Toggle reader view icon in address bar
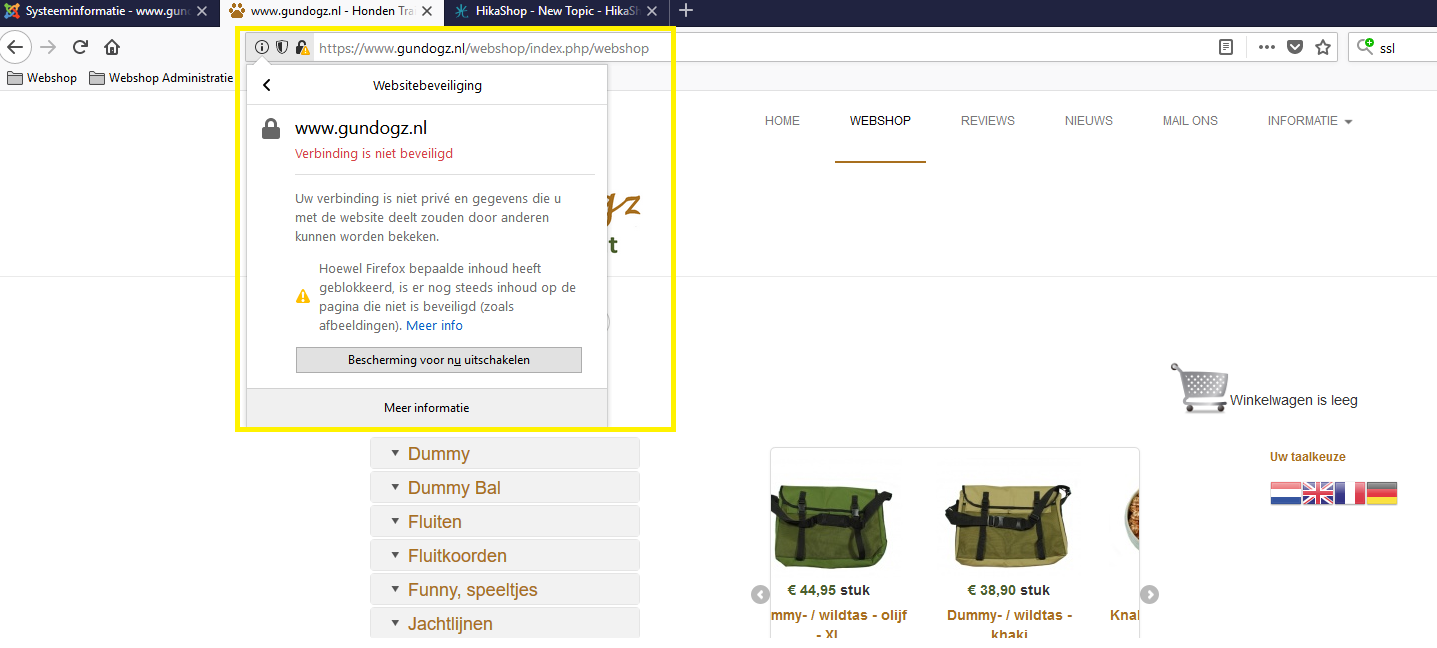The image size is (1437, 648). point(1226,47)
